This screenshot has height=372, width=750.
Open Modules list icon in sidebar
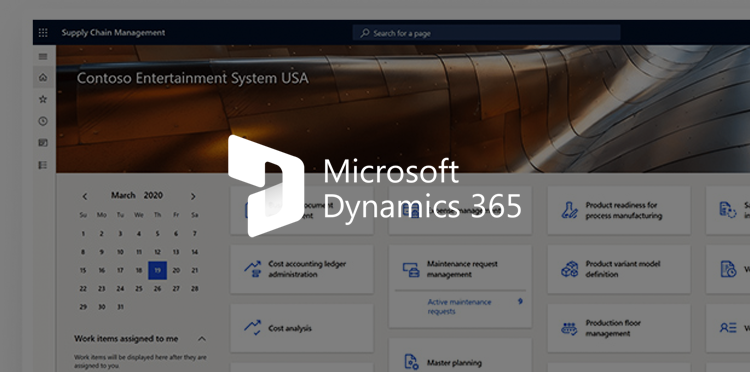43,165
